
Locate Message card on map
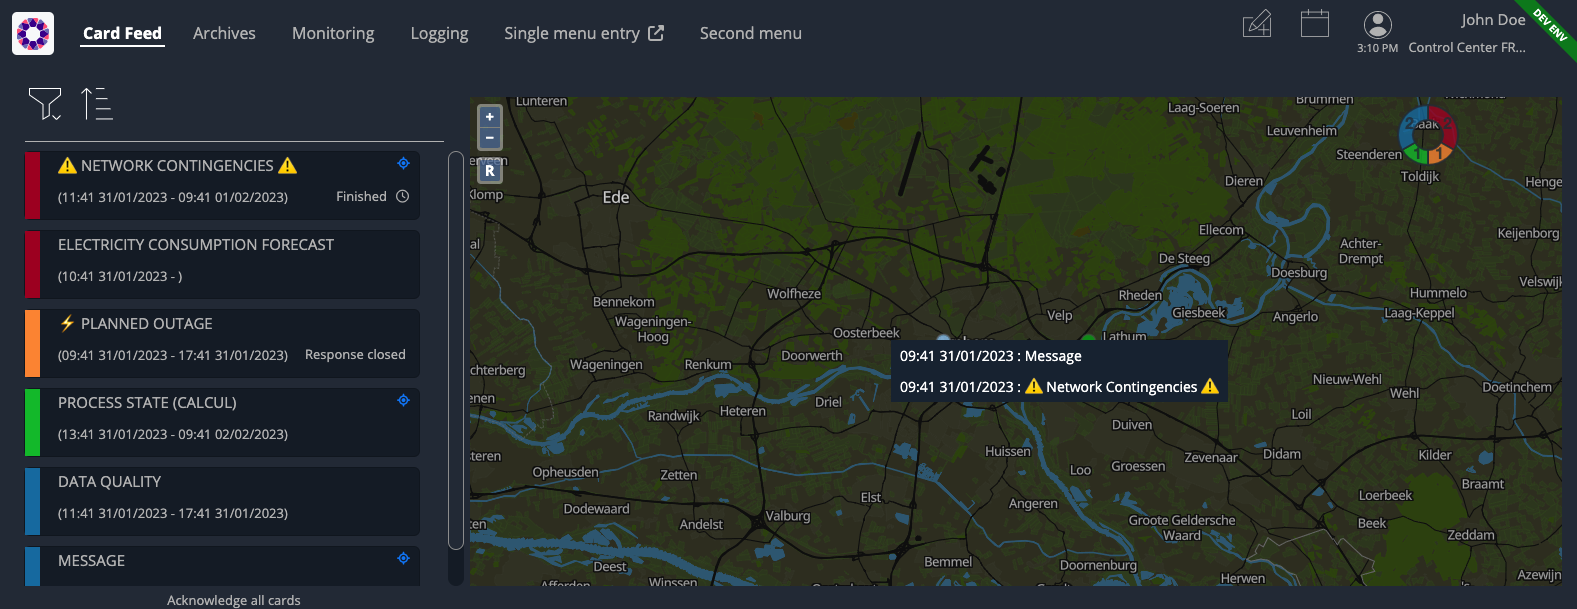[403, 558]
